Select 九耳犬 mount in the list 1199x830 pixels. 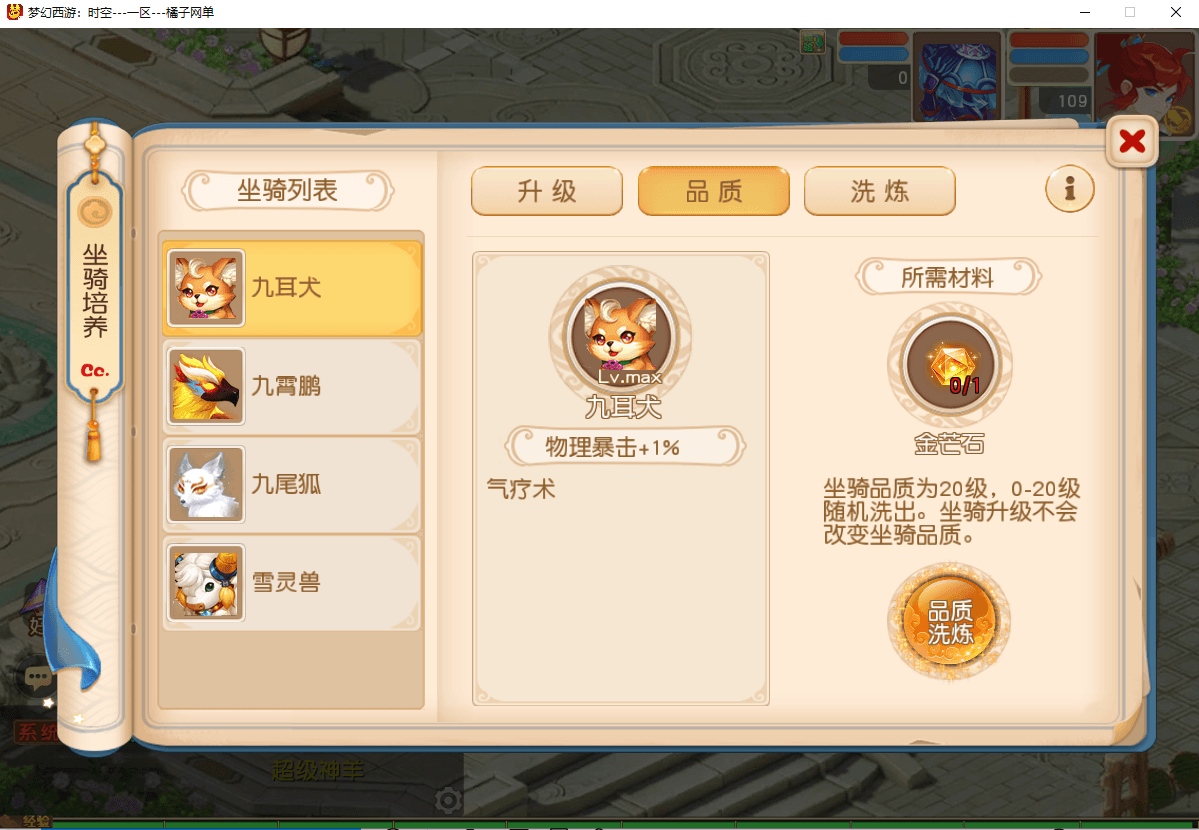pyautogui.click(x=291, y=288)
